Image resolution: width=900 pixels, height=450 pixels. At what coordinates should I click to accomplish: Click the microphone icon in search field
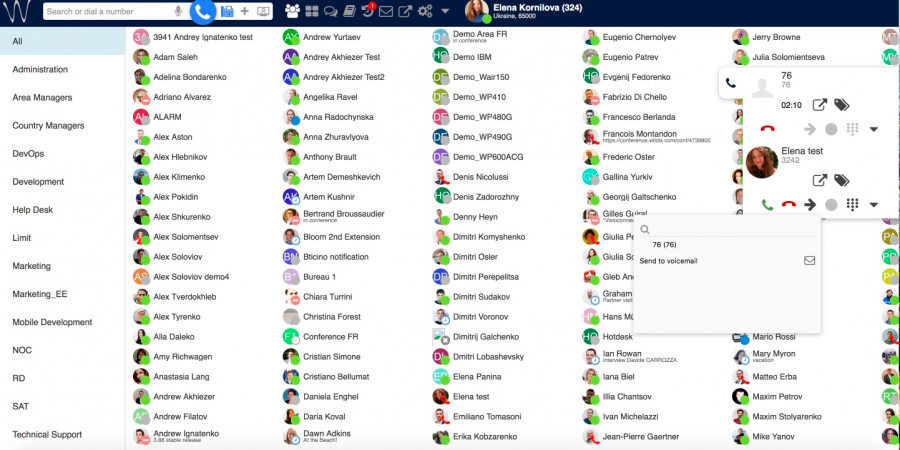pos(178,12)
